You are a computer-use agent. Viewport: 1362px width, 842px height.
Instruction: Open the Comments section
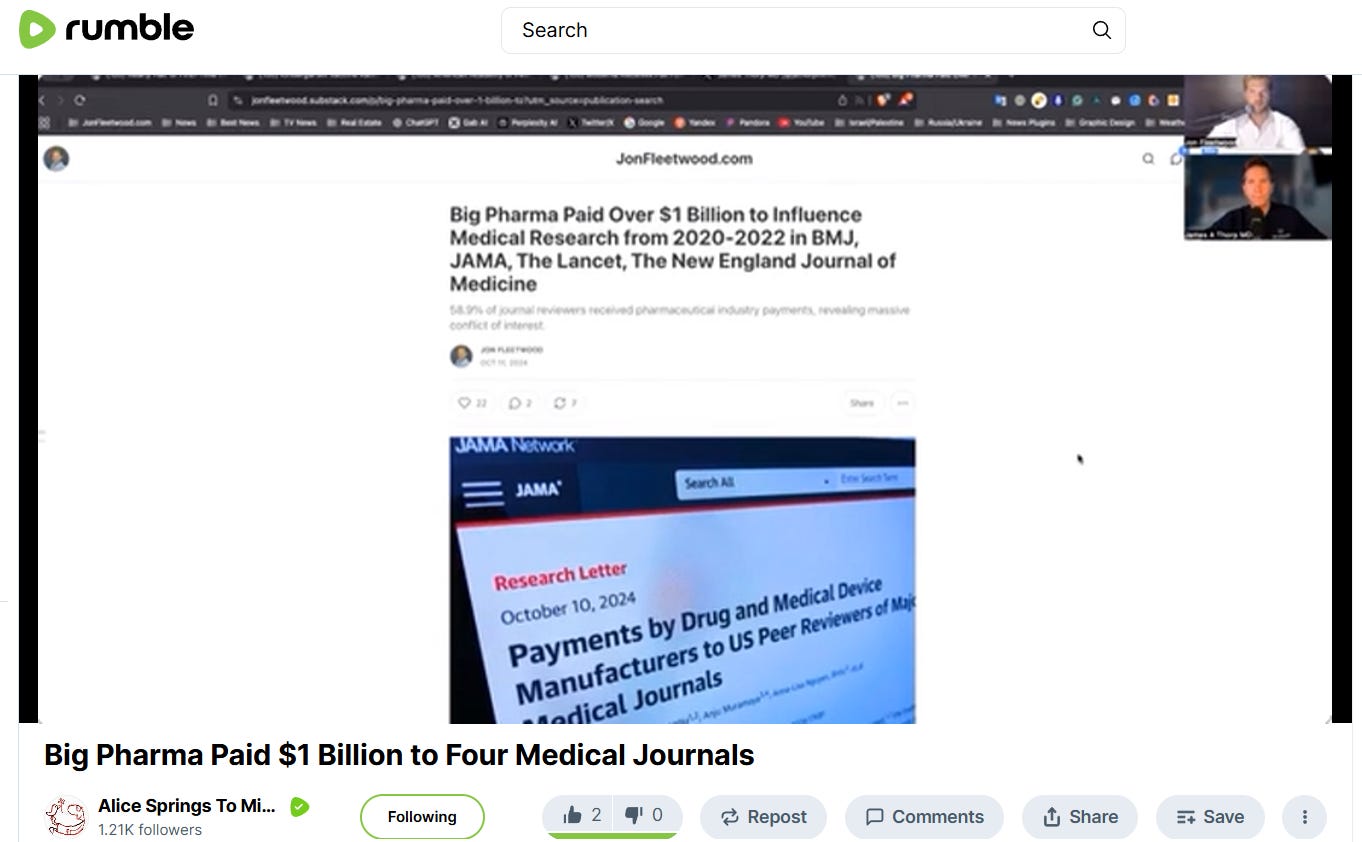924,817
